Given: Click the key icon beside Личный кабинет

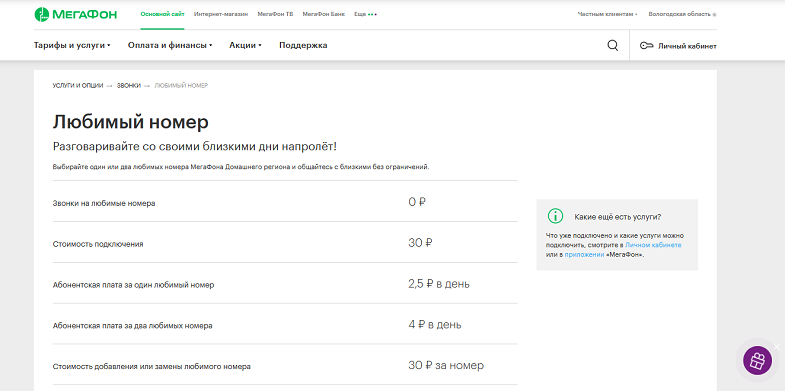Looking at the screenshot, I should point(647,46).
